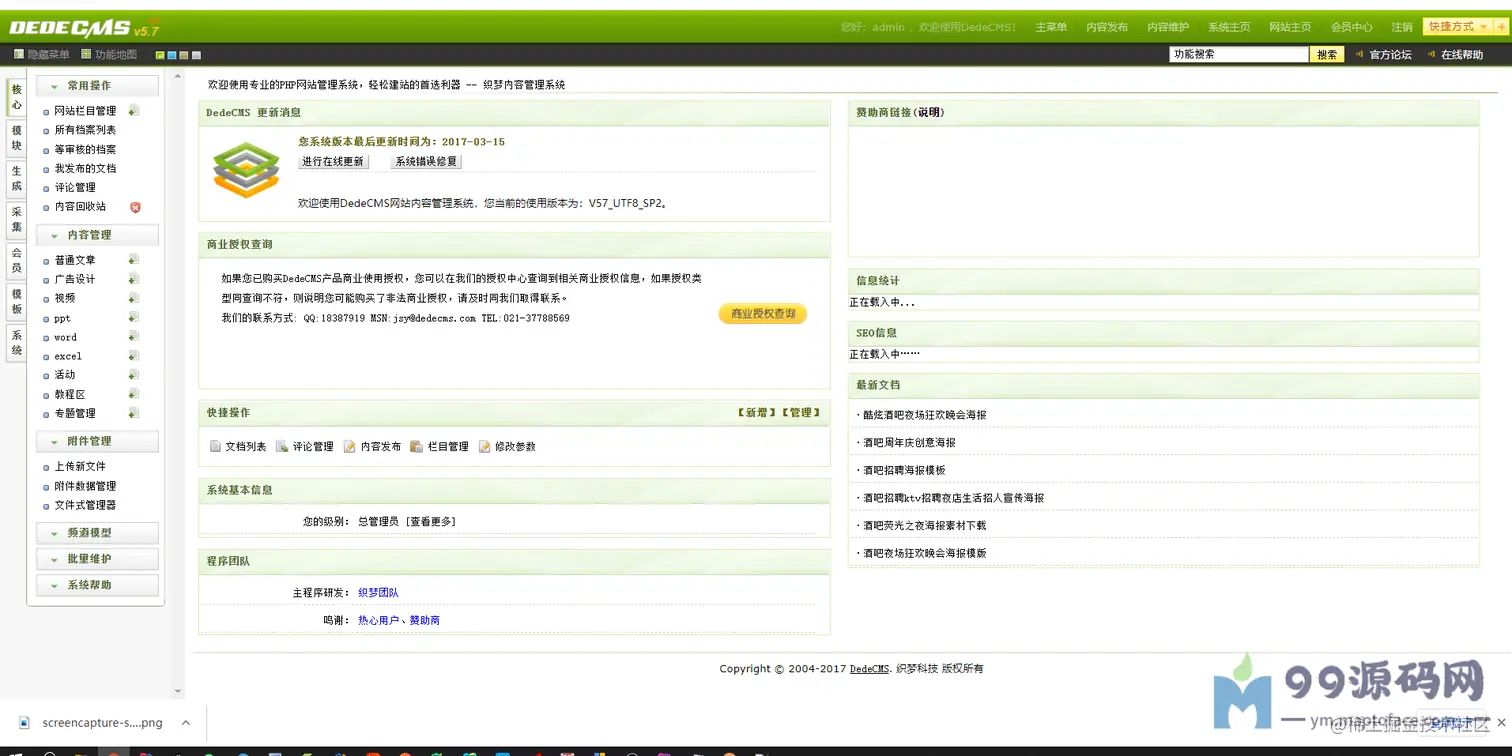This screenshot has height=756, width=1512.
Task: Open 会员中心 in top navigation
Action: 1351,28
